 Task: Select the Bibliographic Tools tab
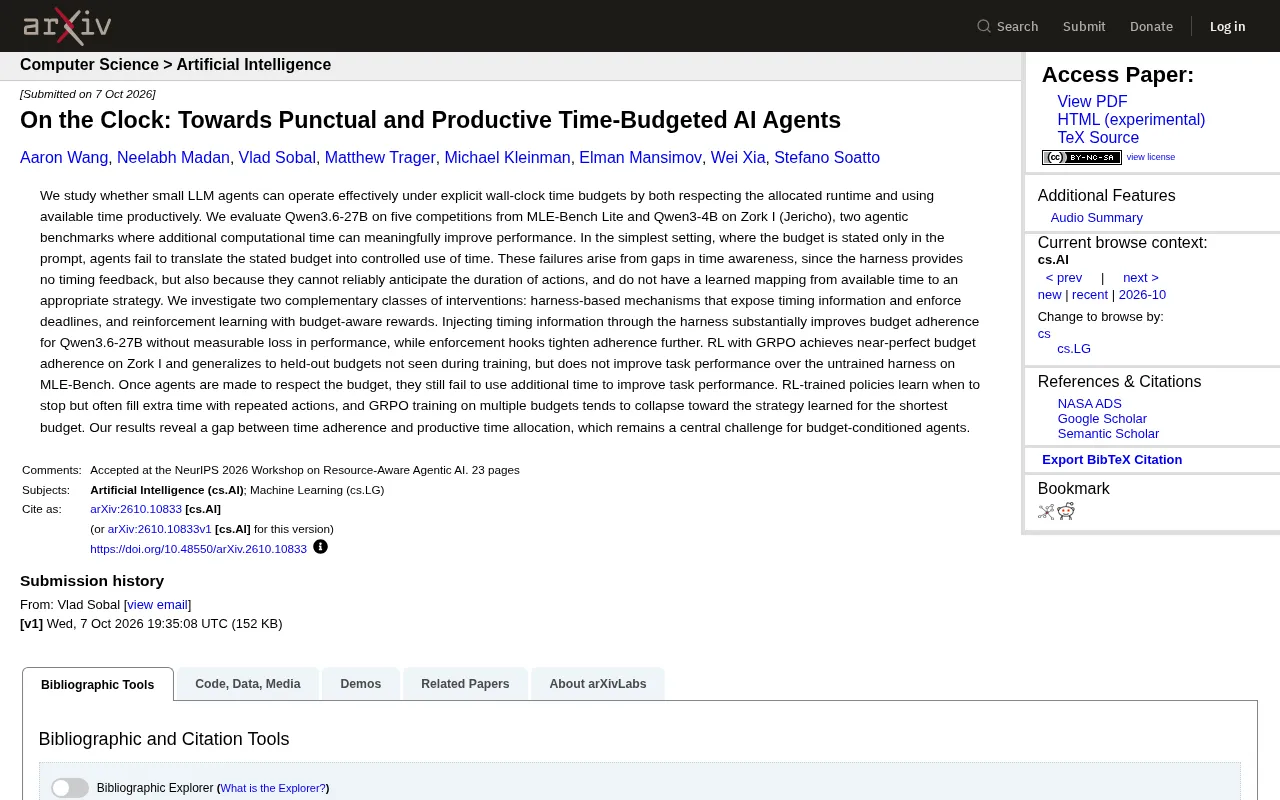point(98,685)
